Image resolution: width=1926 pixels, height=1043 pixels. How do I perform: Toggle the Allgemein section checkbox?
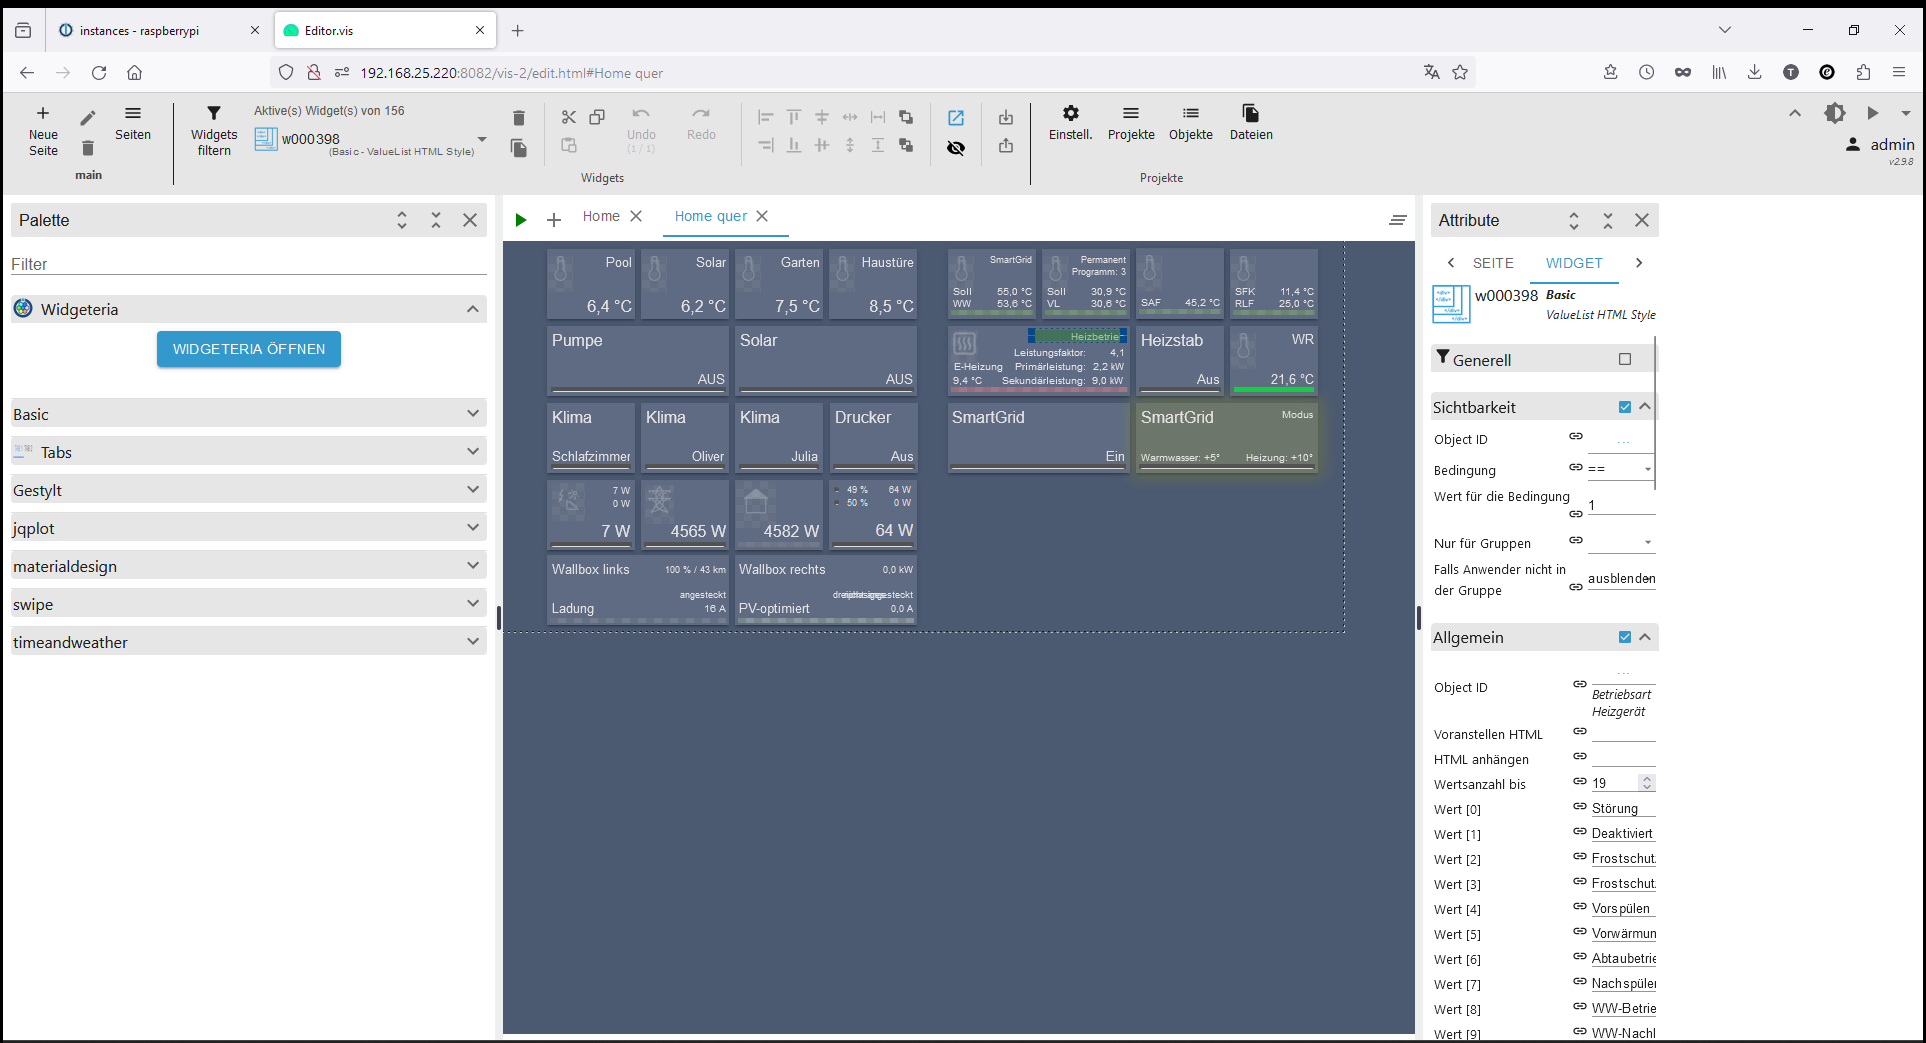(1625, 637)
